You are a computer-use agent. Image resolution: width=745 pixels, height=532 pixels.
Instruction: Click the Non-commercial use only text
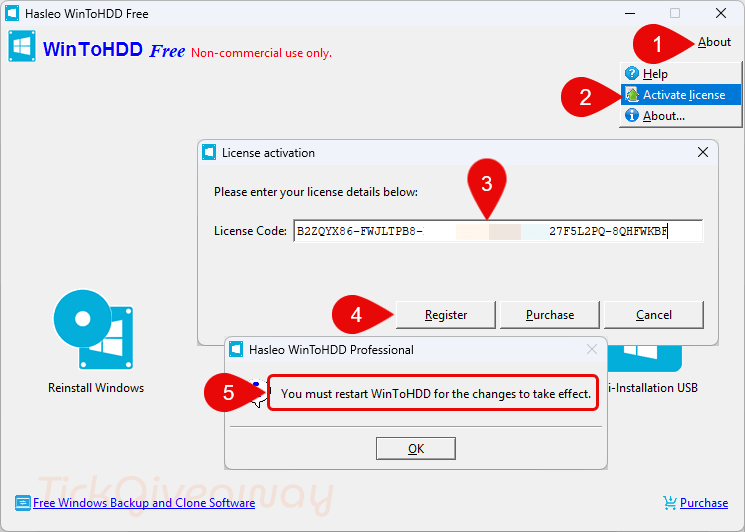[x=261, y=53]
